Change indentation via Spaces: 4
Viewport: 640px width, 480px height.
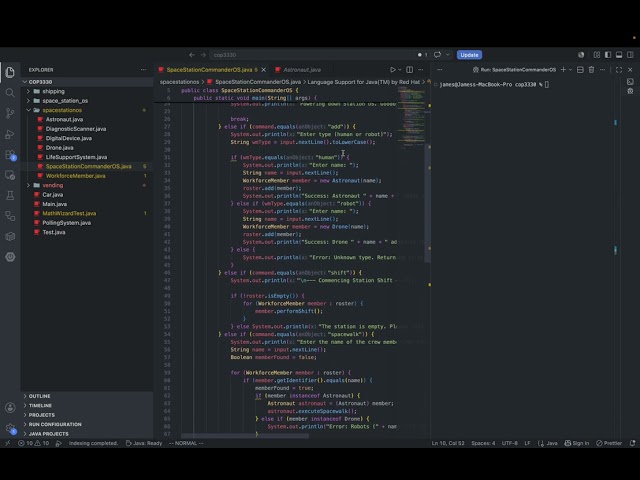click(x=483, y=443)
